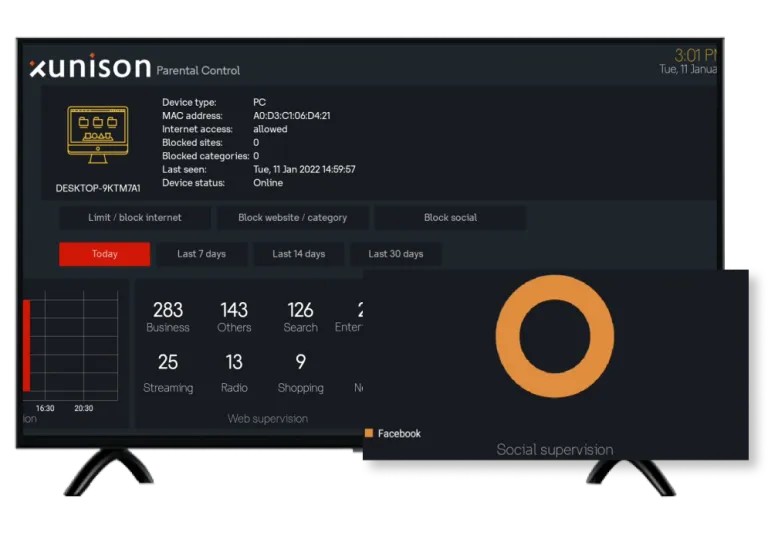Switch to the Today tab
This screenshot has width=768, height=540.
tap(104, 254)
